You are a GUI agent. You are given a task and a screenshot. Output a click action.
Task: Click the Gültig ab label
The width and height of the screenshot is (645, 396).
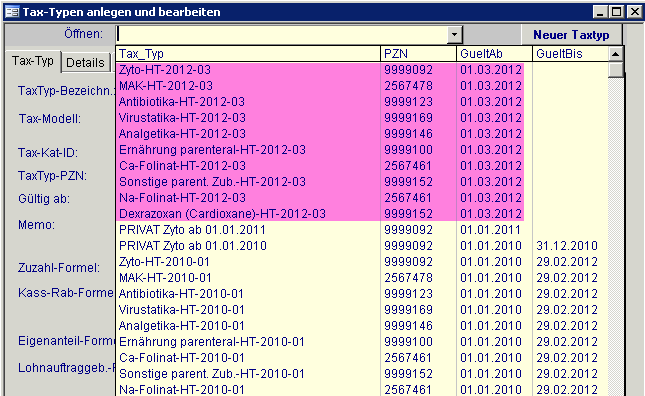click(x=44, y=199)
